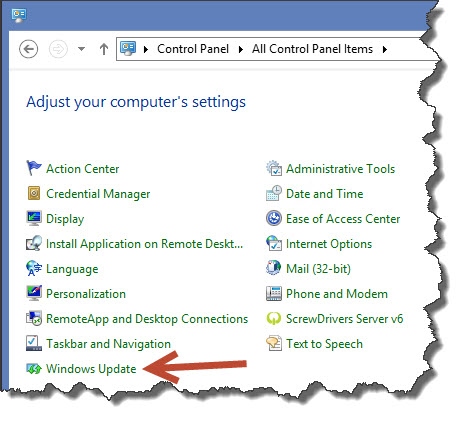Open the Language globe icon
This screenshot has width=464, height=424.
click(34, 268)
